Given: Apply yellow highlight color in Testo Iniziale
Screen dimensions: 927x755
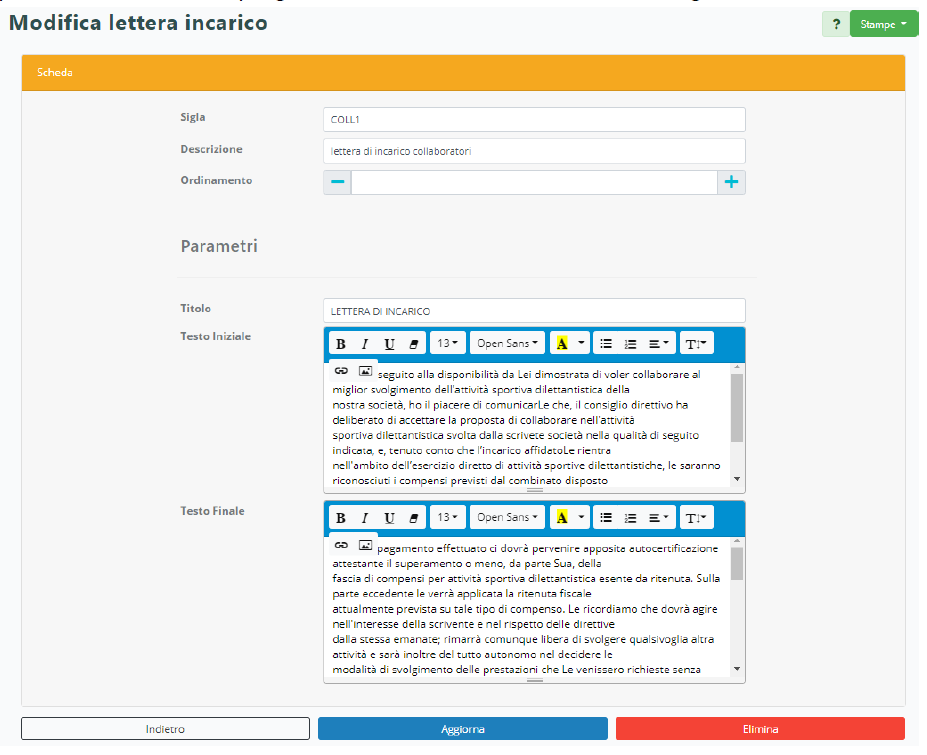Looking at the screenshot, I should (x=561, y=344).
